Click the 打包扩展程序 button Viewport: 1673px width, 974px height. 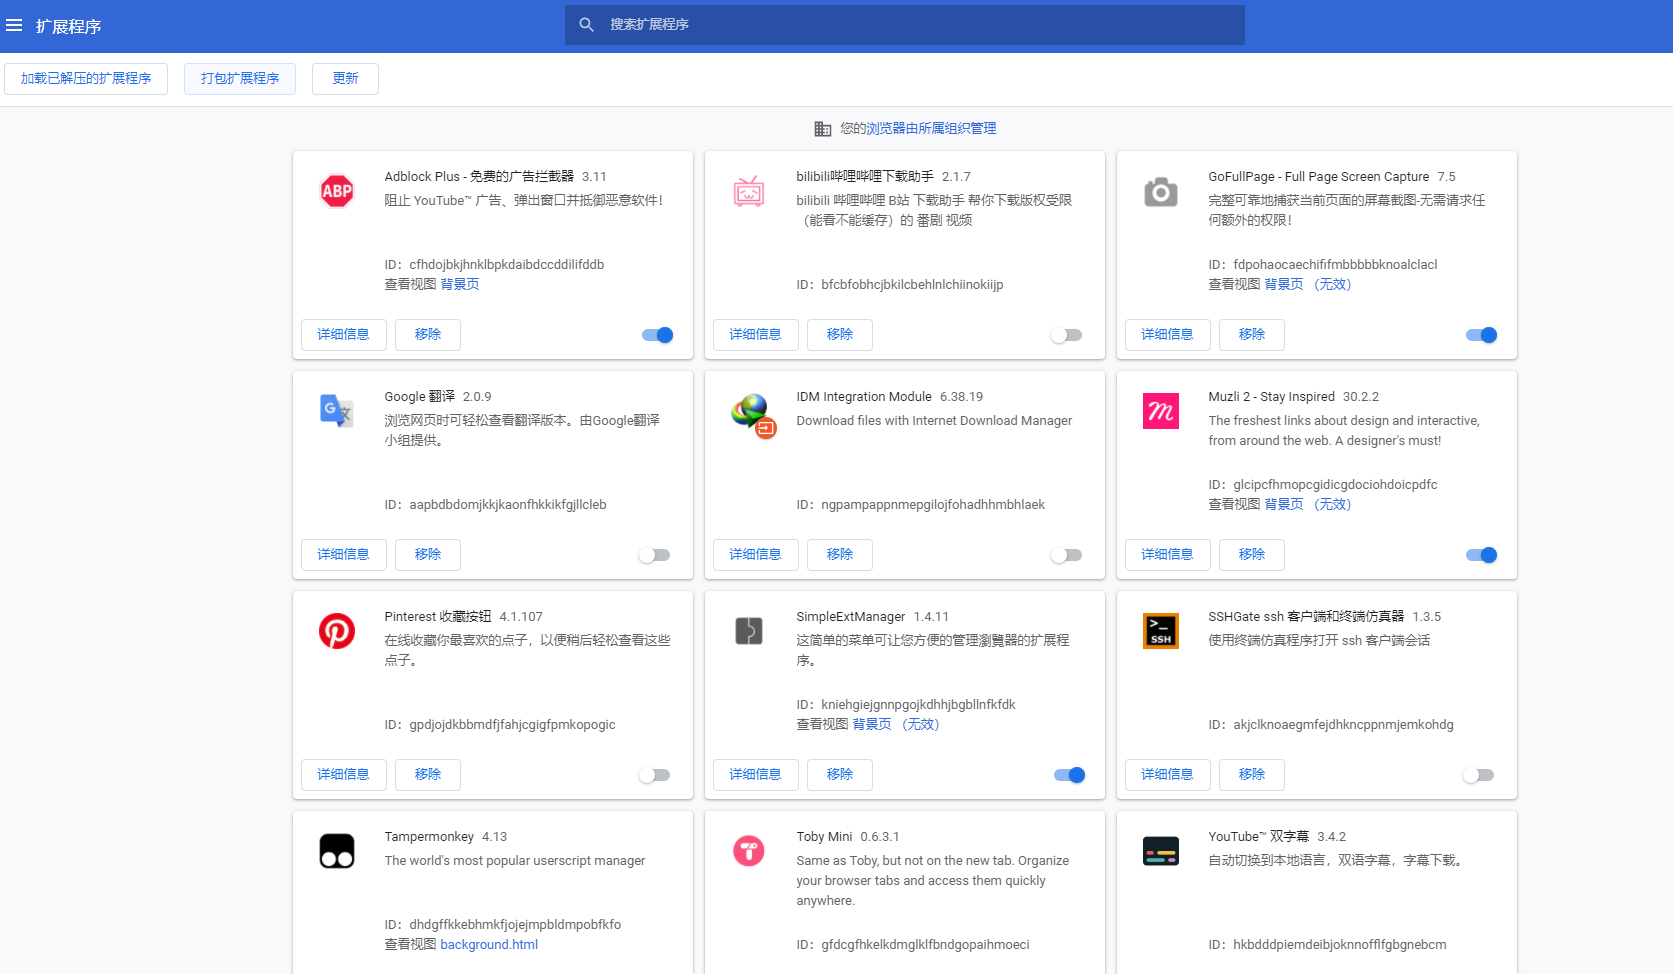pyautogui.click(x=240, y=79)
